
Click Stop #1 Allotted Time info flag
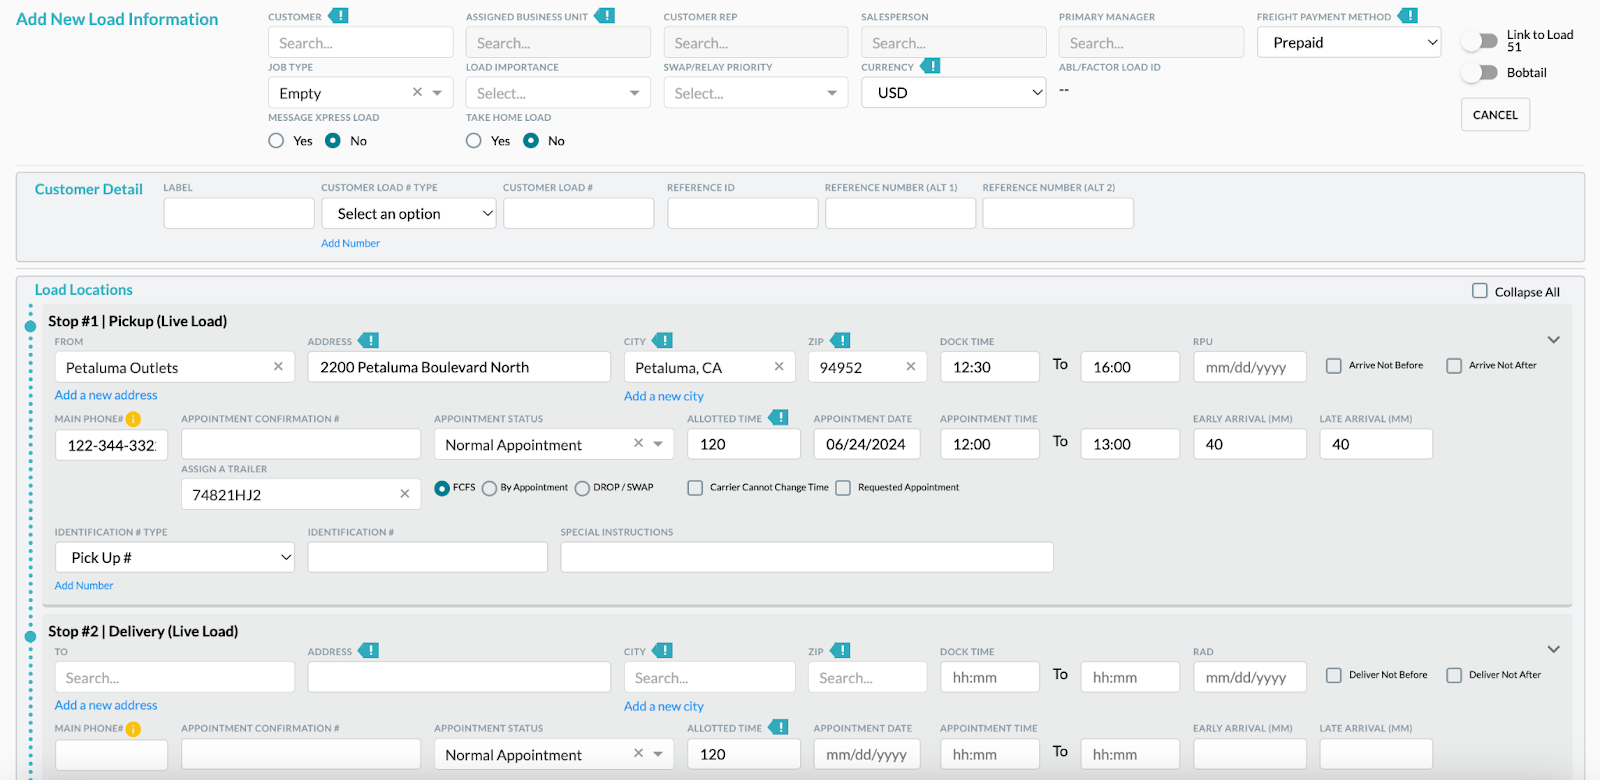coord(779,418)
